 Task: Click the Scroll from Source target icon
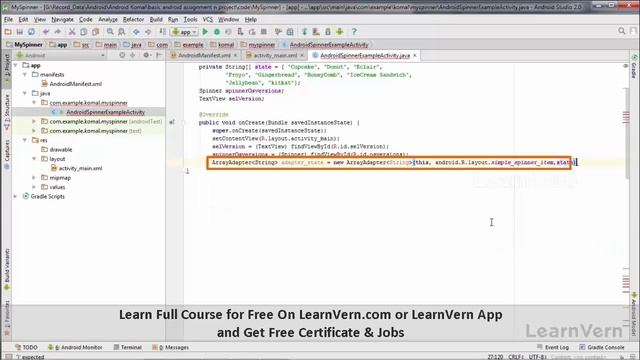(122, 55)
